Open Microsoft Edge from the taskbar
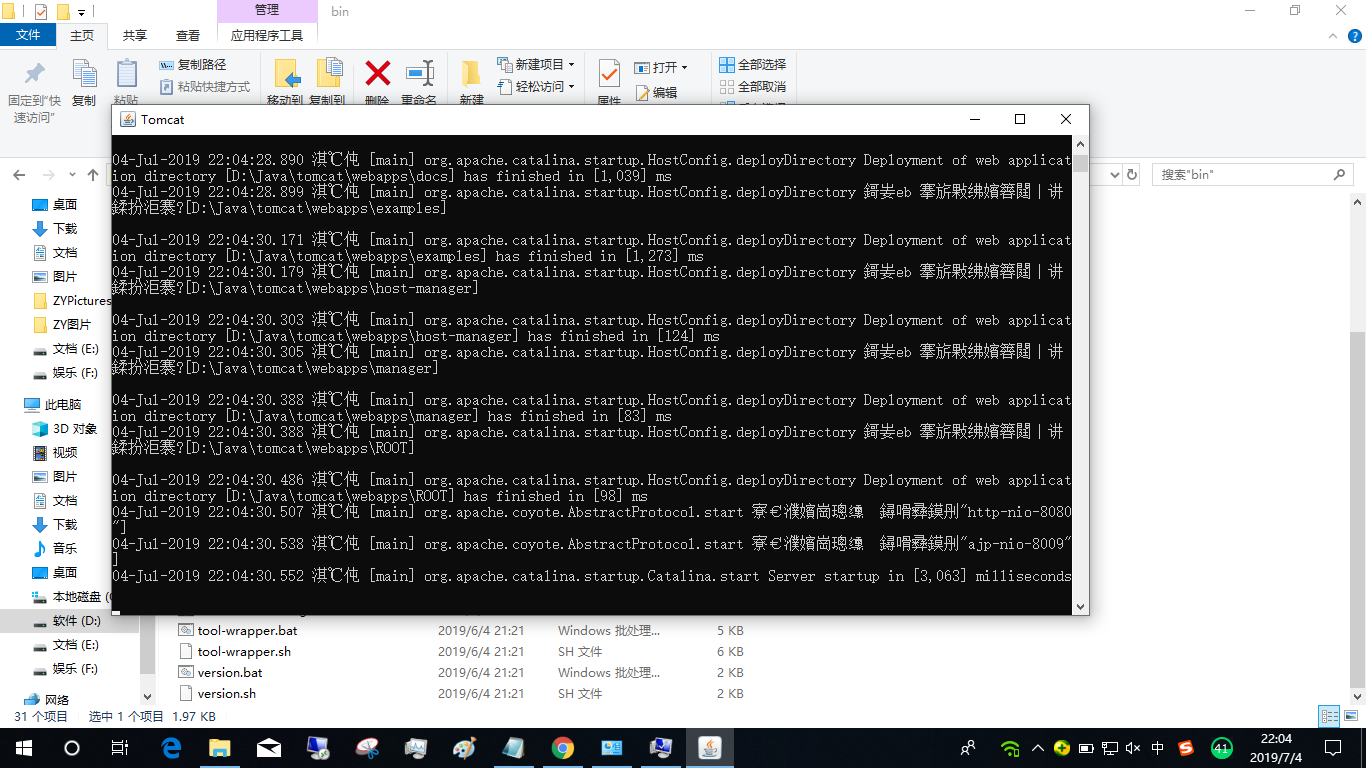 171,748
